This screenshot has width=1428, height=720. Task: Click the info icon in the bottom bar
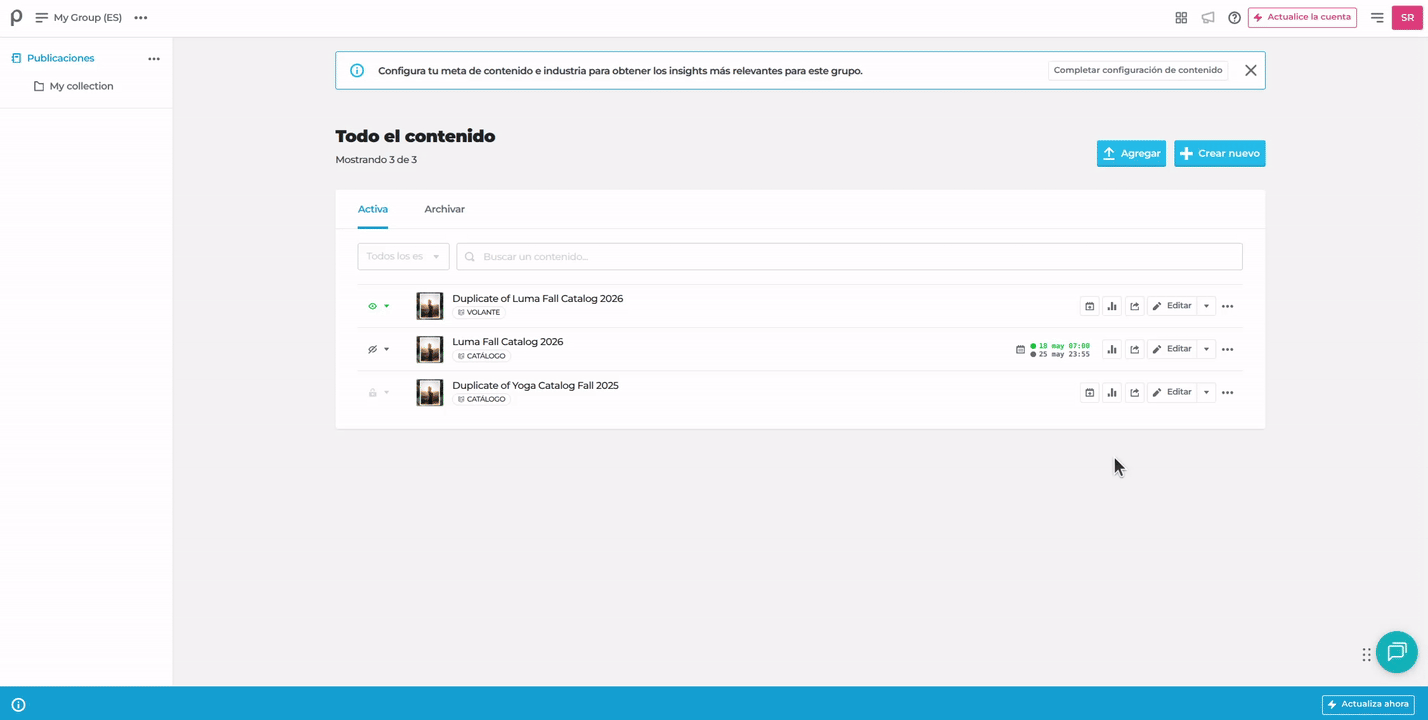click(x=18, y=704)
